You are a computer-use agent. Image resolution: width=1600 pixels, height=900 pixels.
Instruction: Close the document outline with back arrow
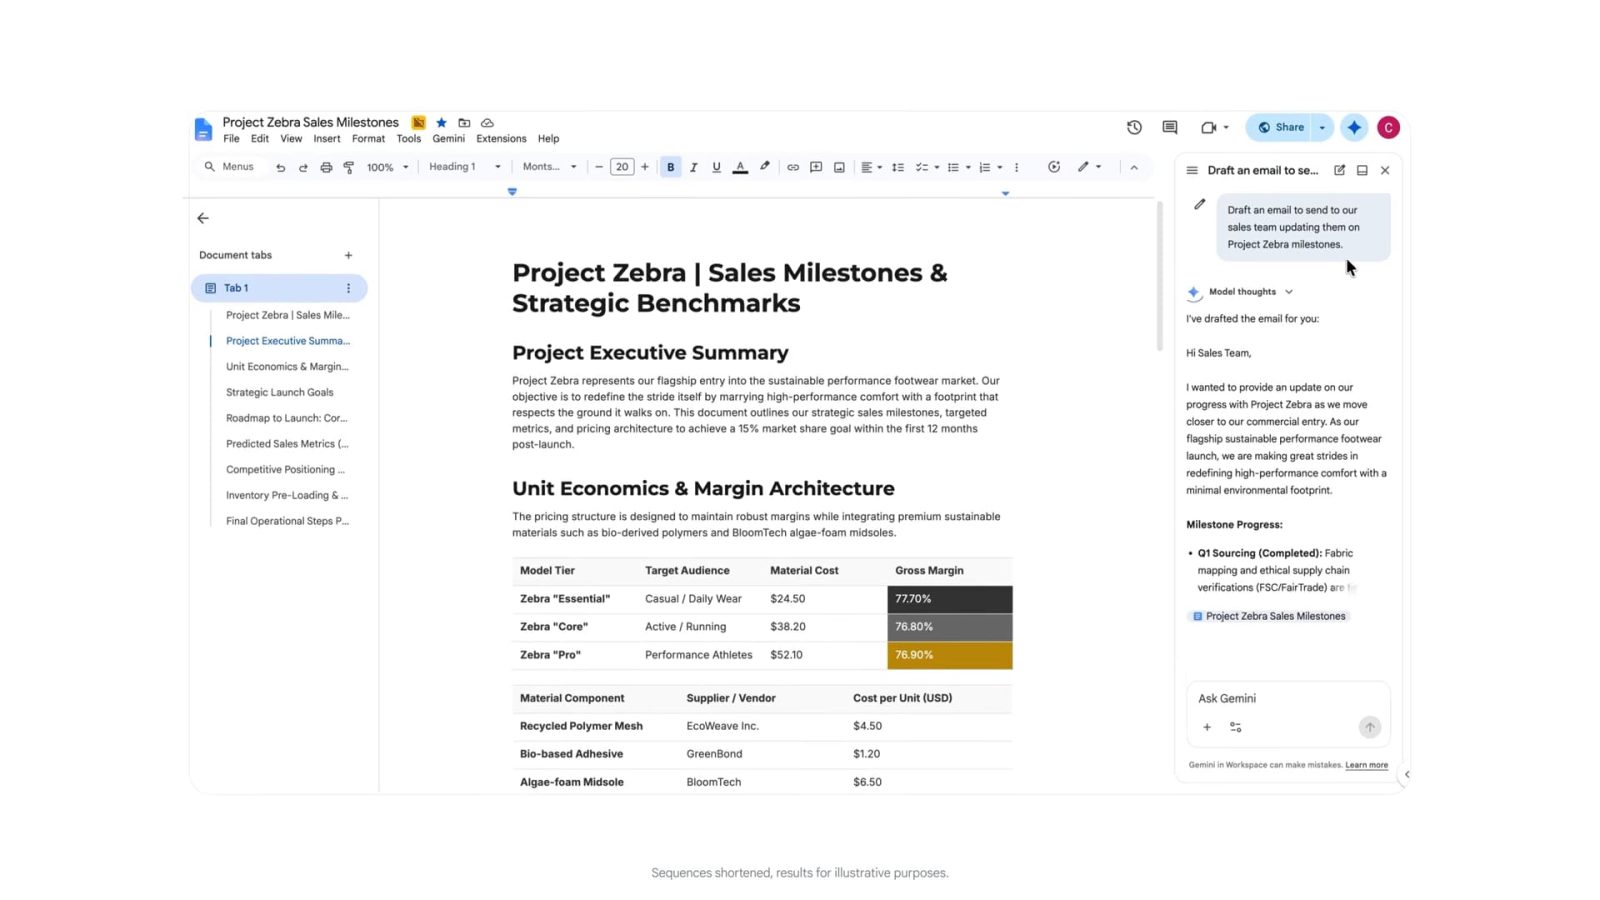tap(203, 218)
